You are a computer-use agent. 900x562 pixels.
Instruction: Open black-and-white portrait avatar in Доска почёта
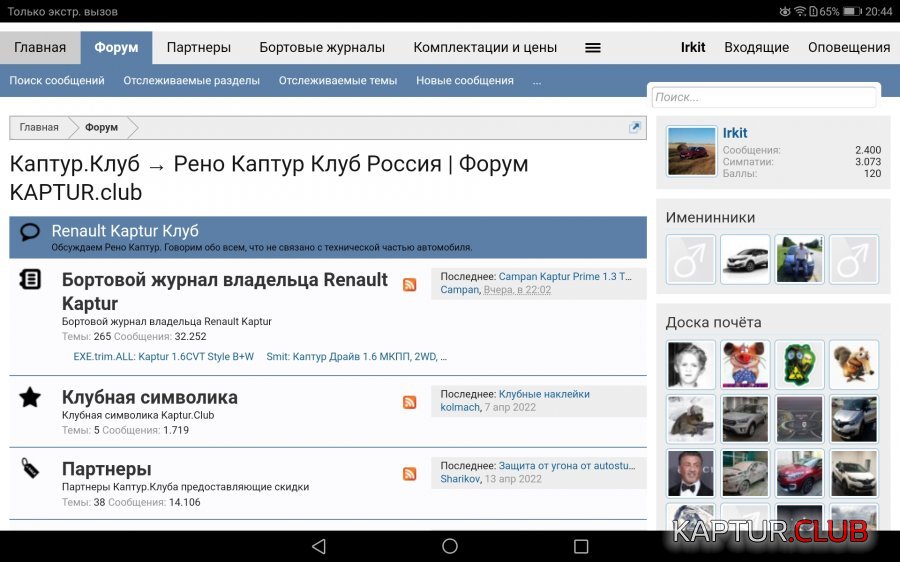(x=691, y=365)
